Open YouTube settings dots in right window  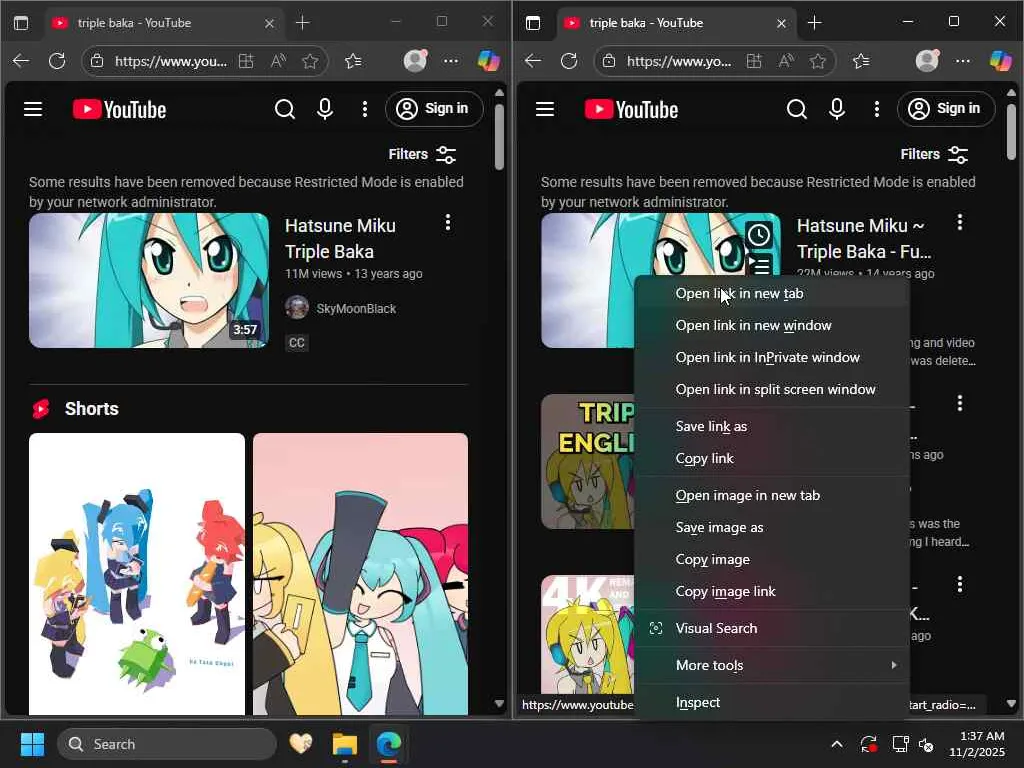(876, 109)
